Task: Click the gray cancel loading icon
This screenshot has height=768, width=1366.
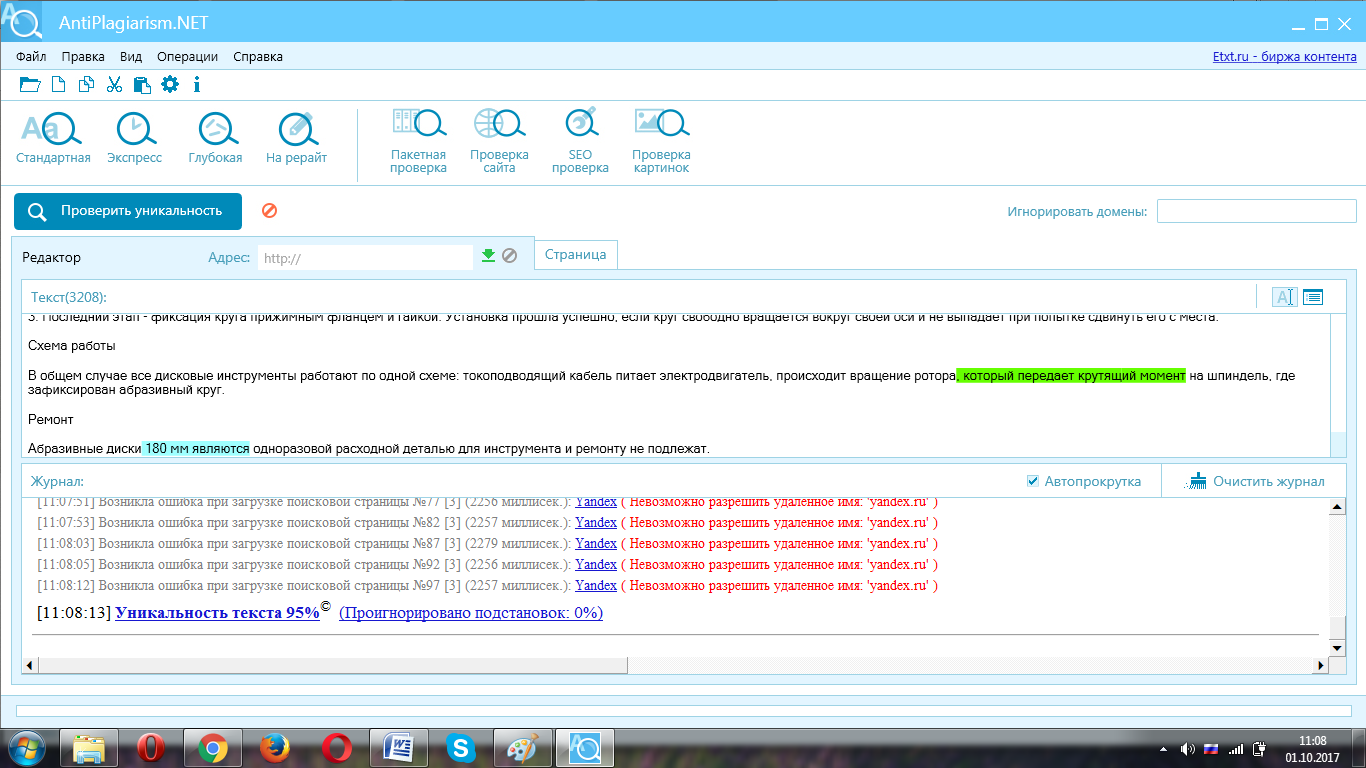Action: point(509,256)
